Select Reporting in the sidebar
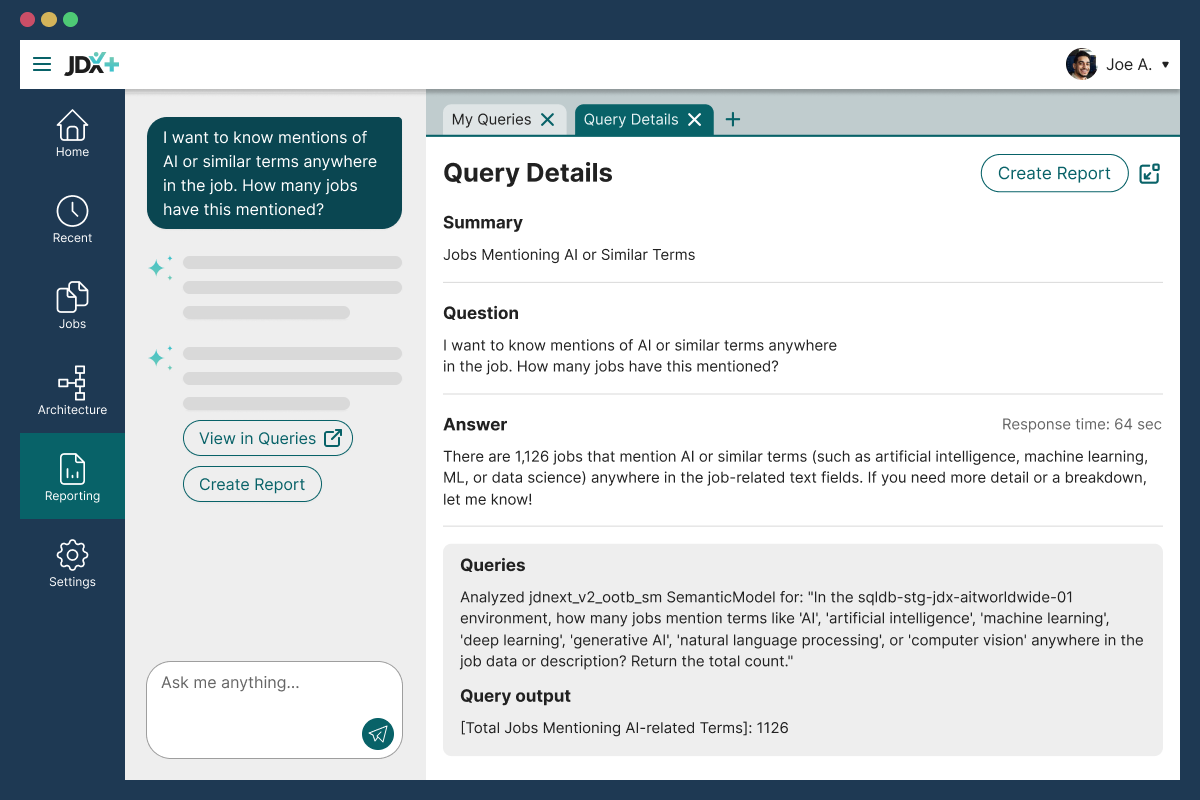The image size is (1200, 800). [72, 476]
